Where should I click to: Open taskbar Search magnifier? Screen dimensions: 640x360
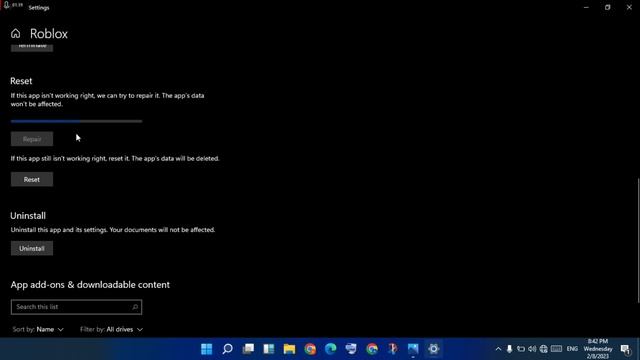227,349
